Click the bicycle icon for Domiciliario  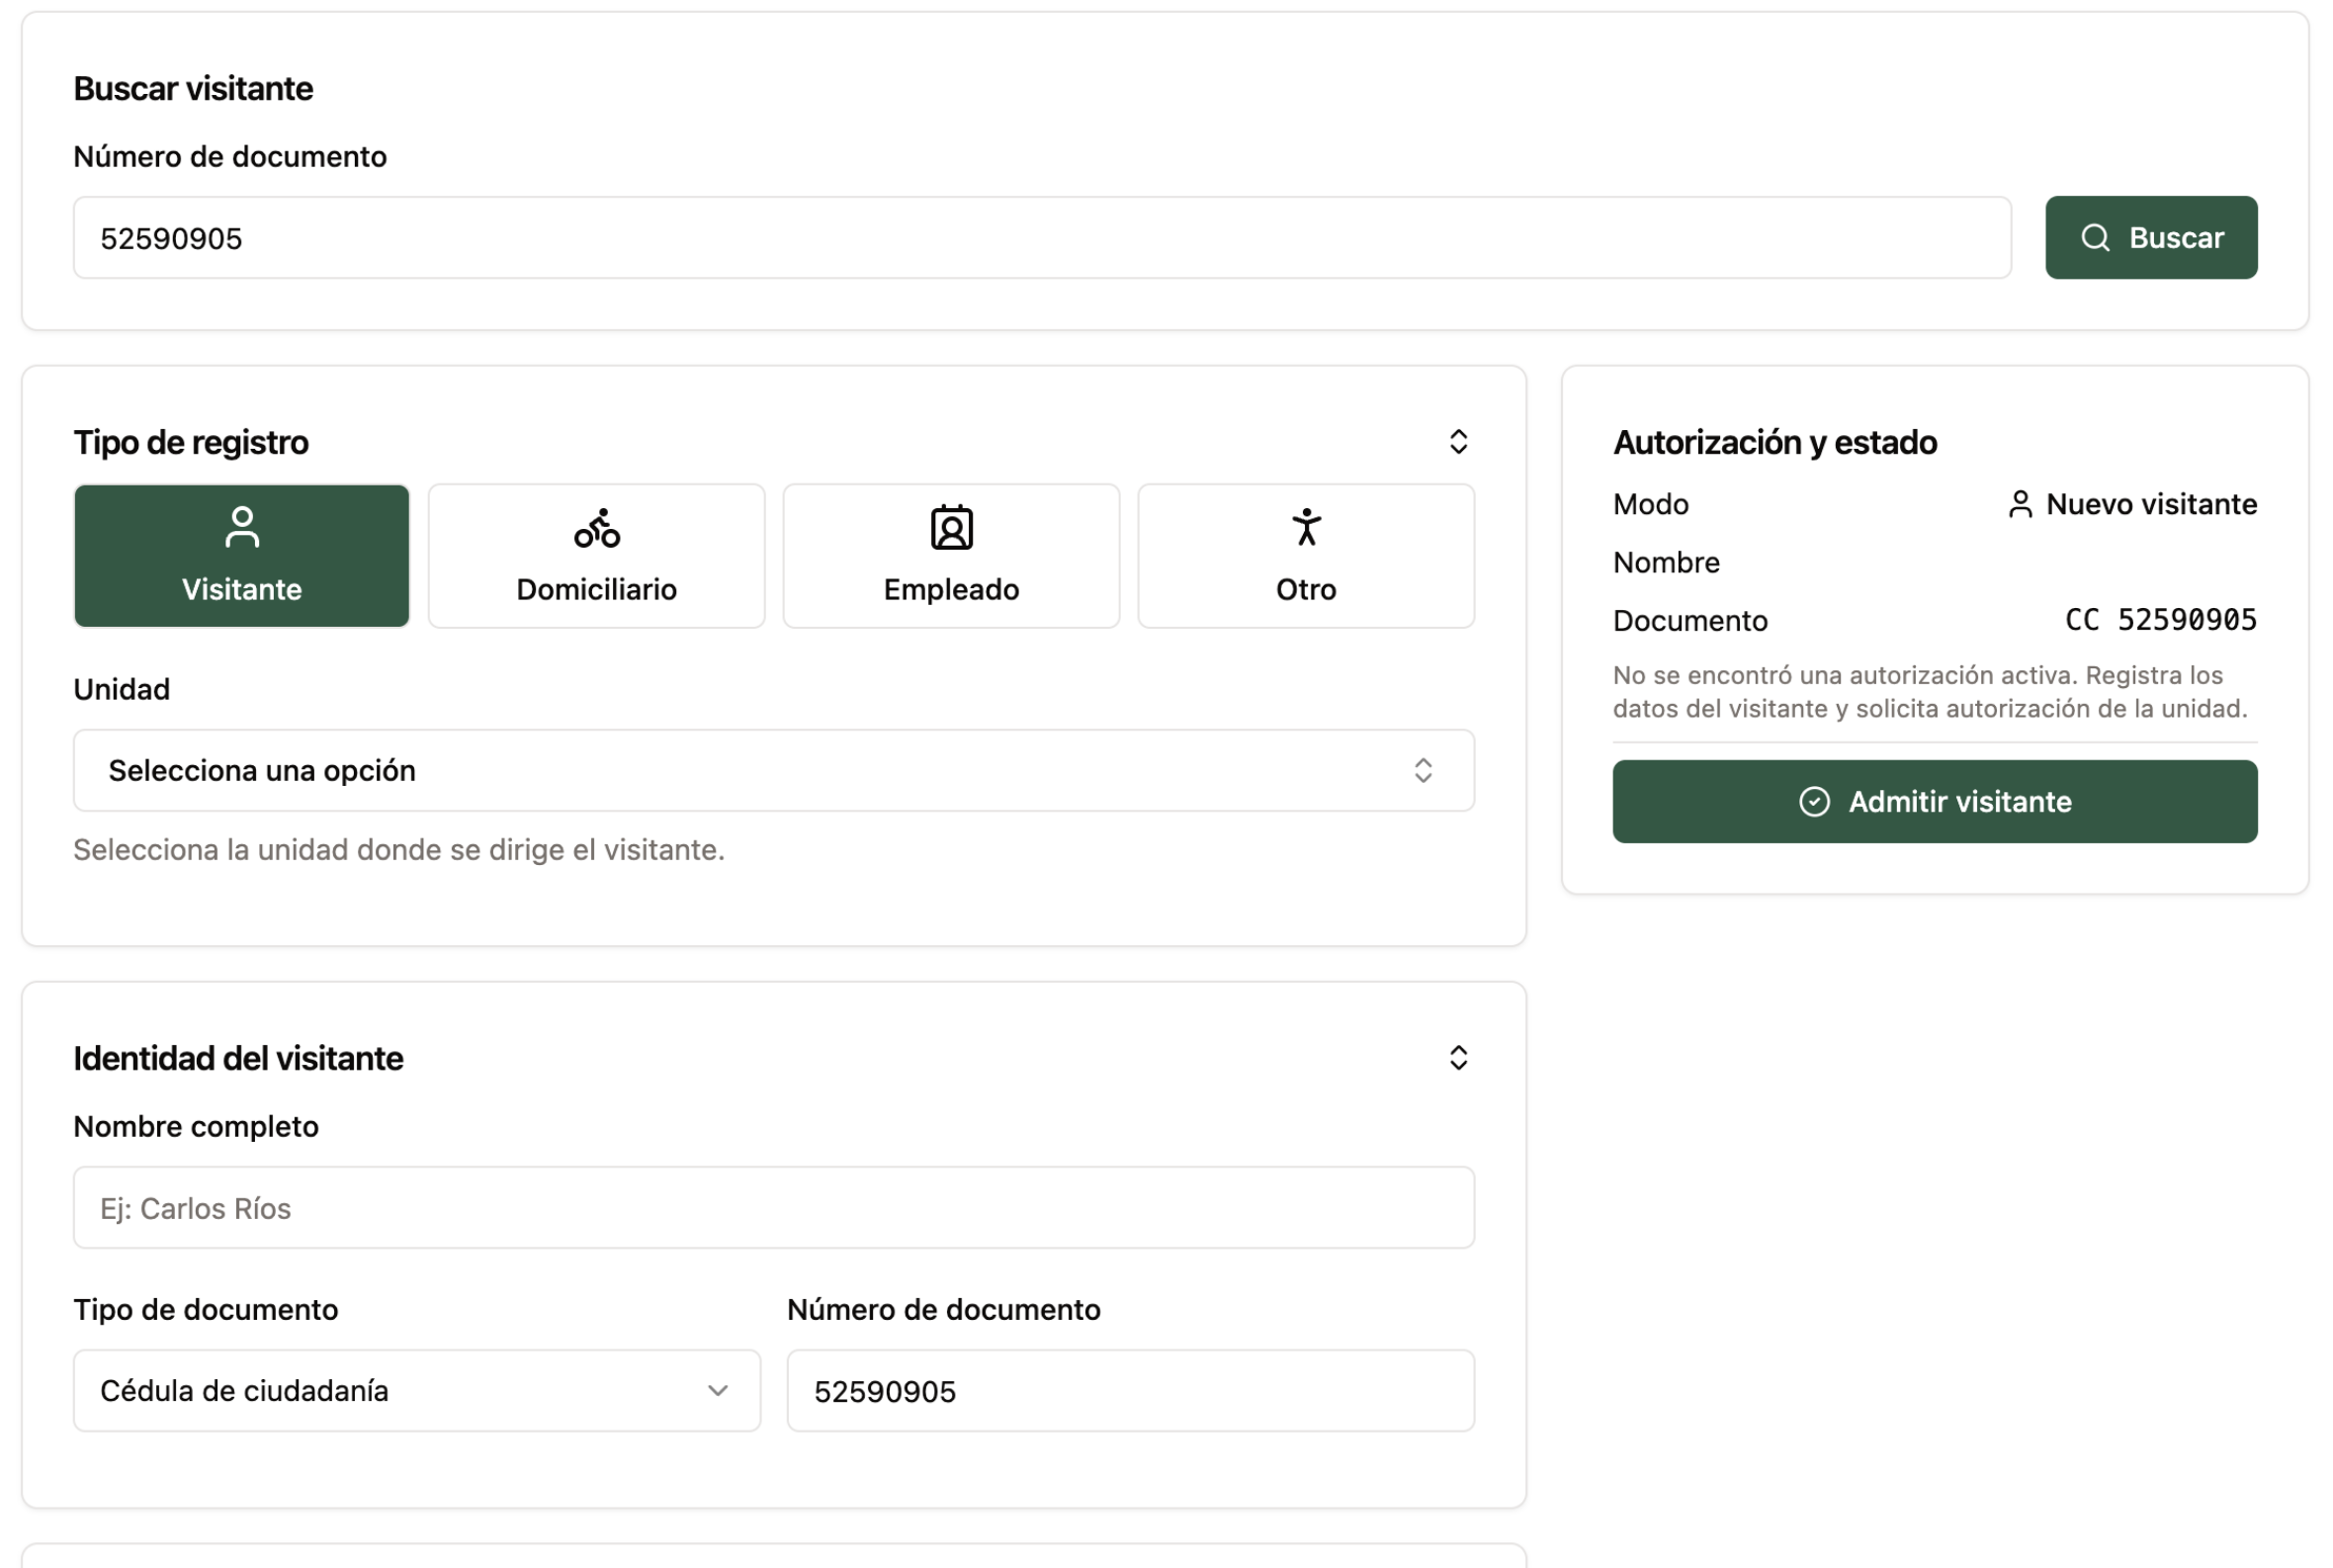[596, 527]
